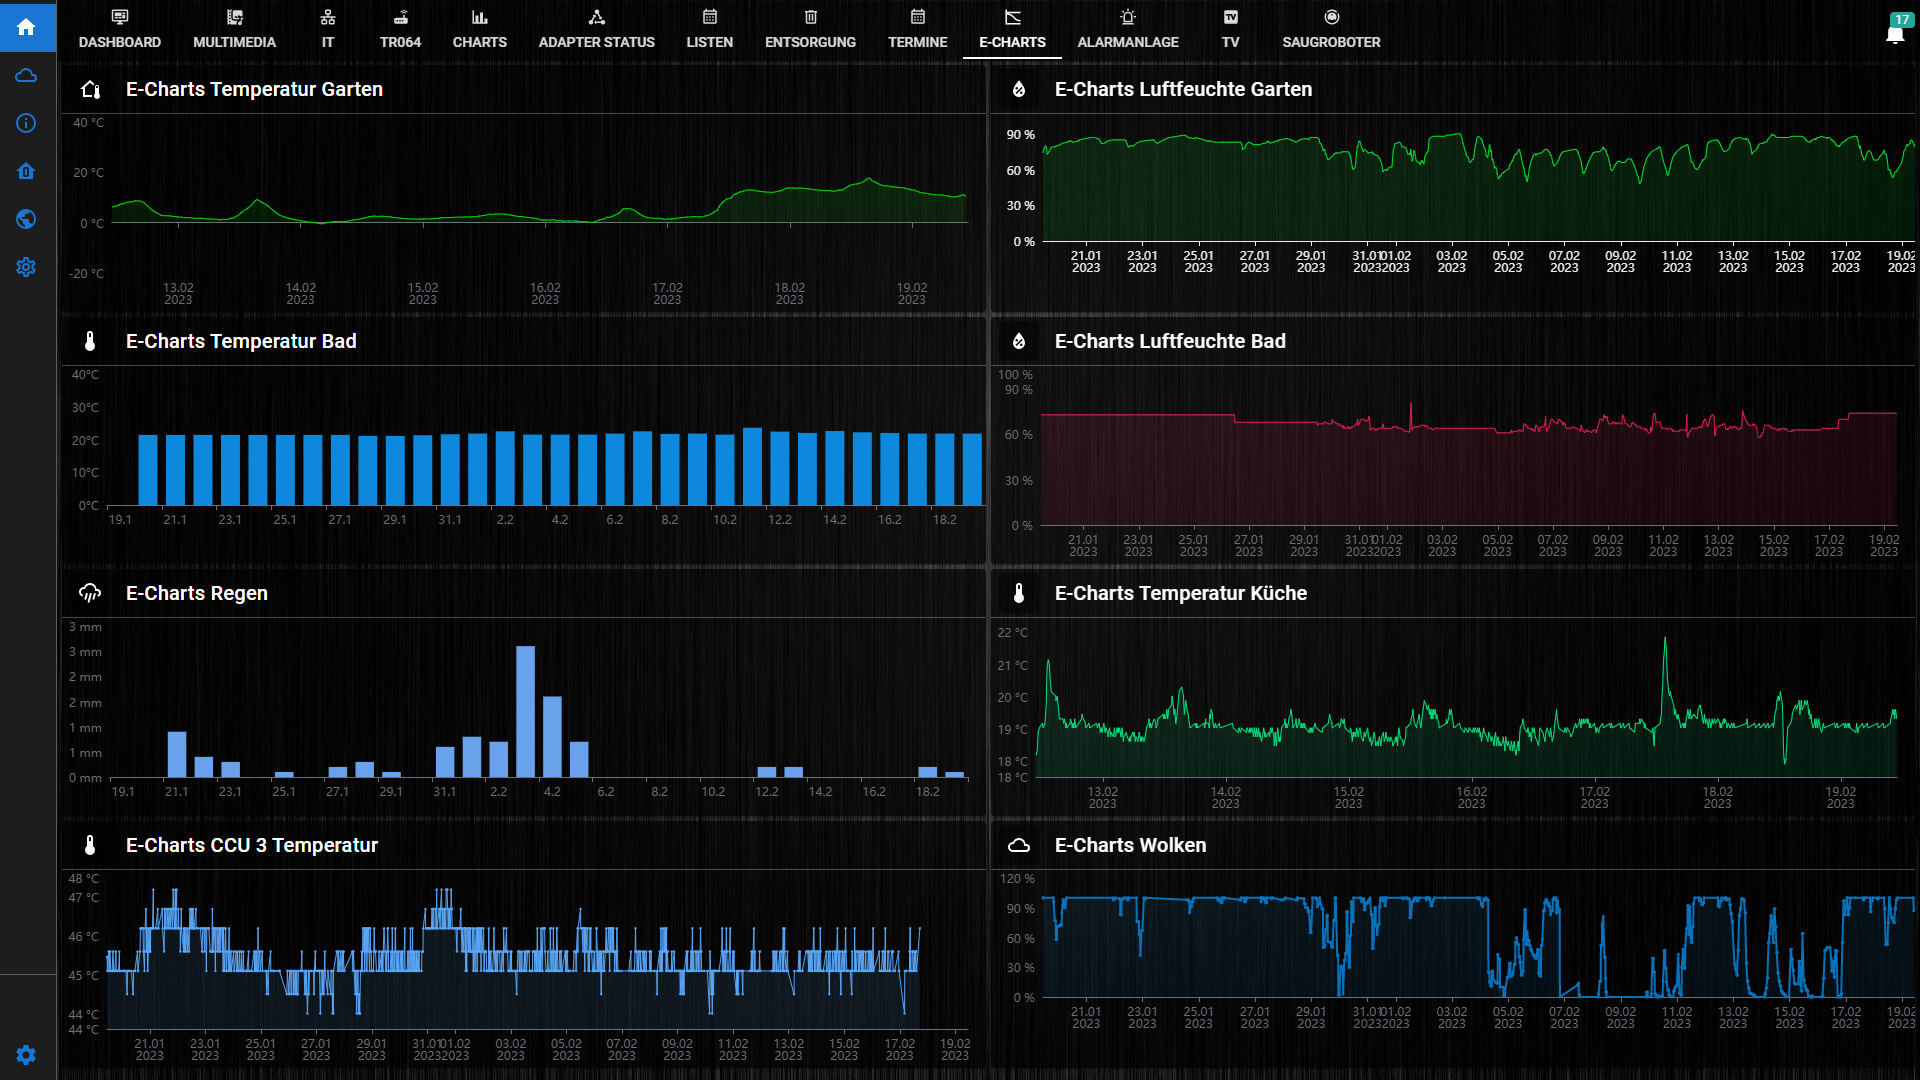Click the E-Charts Luftfeuchte Garten title
The image size is (1920, 1080).
pos(1183,89)
